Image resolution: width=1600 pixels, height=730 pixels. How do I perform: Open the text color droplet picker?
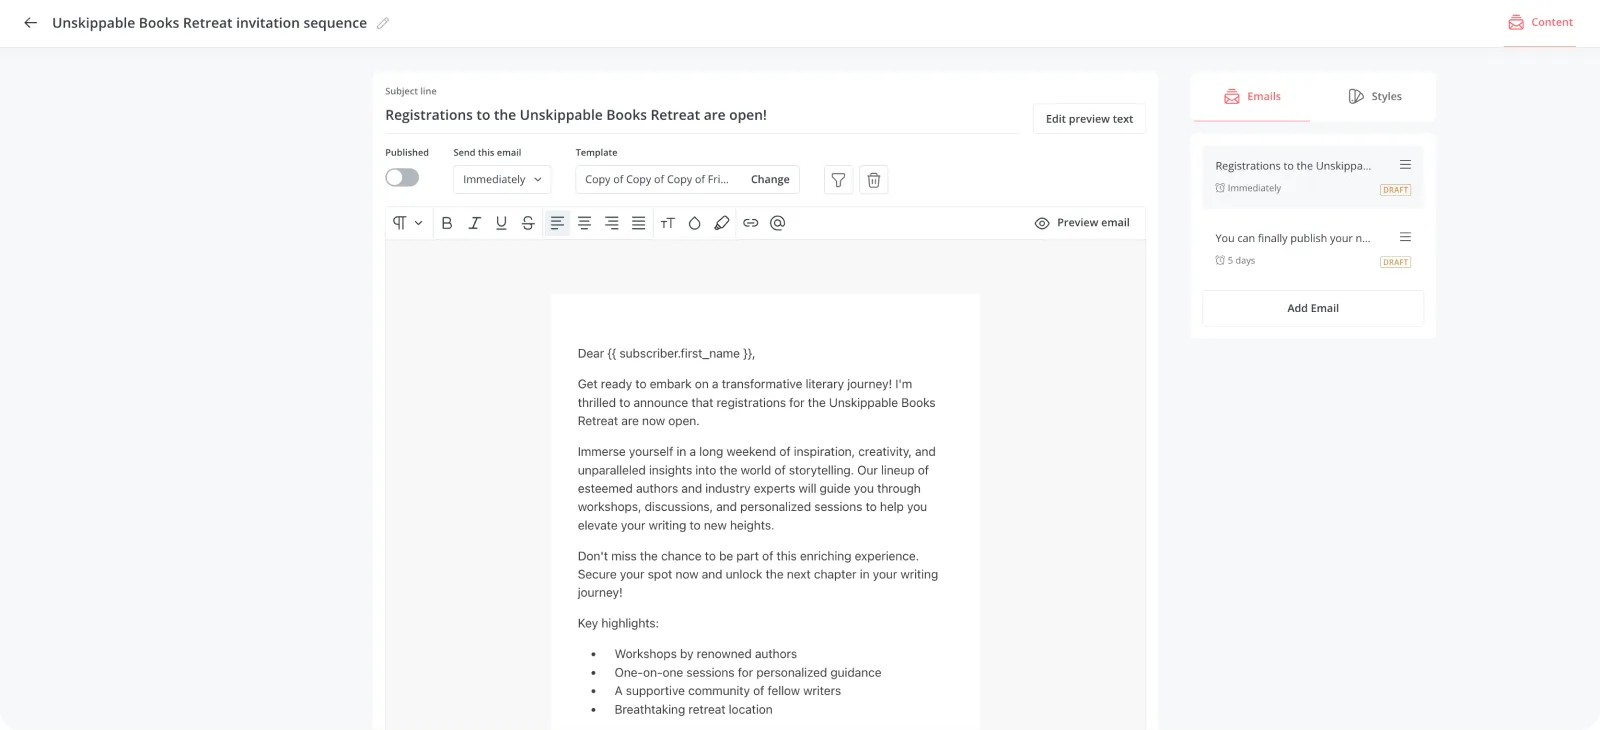pyautogui.click(x=694, y=223)
